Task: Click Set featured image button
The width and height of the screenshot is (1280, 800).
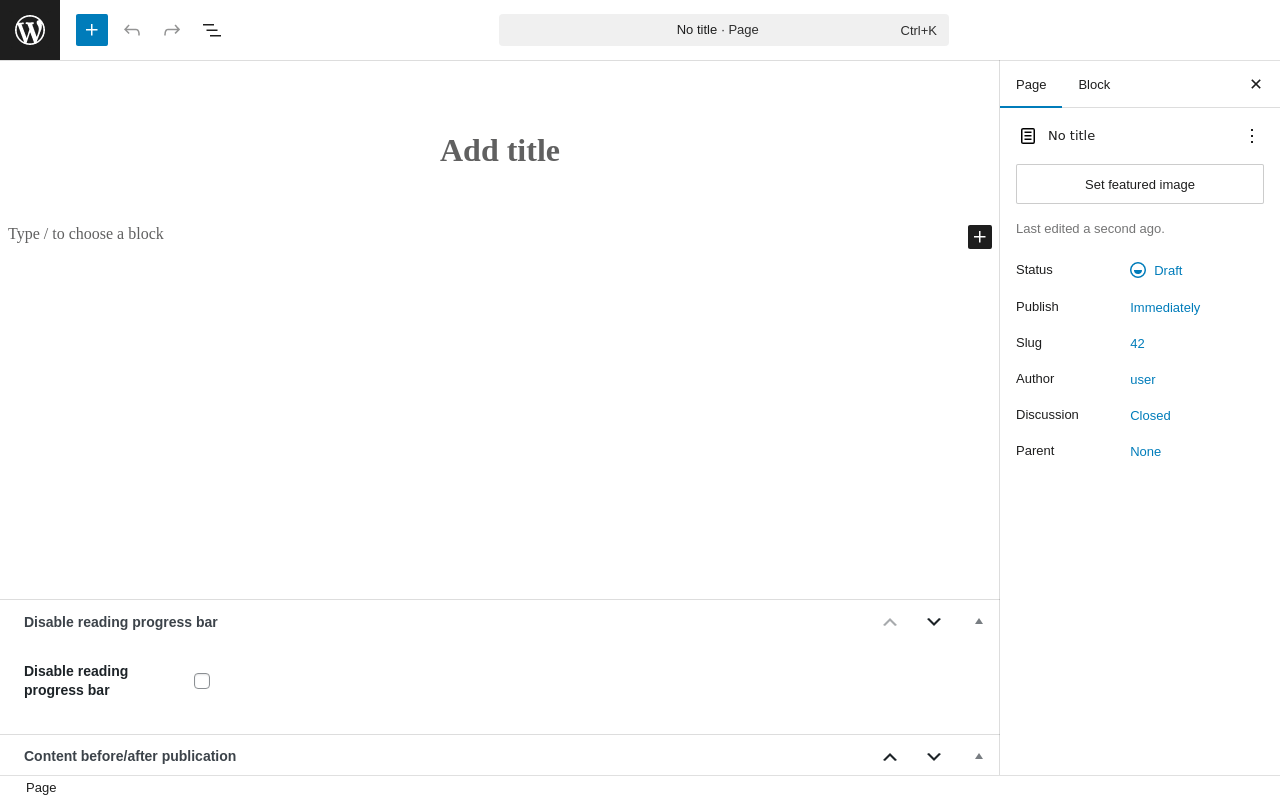Action: click(x=1140, y=184)
